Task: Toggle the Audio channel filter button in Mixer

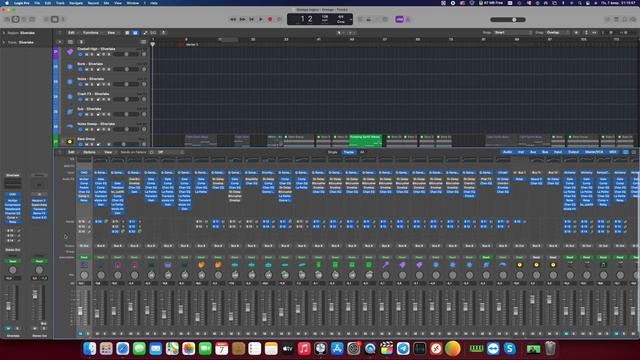Action: pos(507,152)
